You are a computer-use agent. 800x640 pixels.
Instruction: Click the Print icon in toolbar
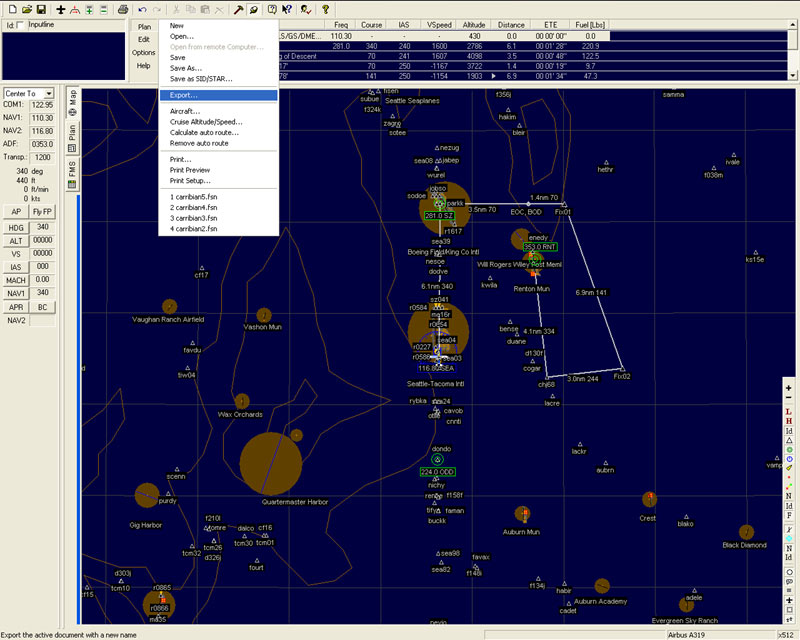[121, 9]
